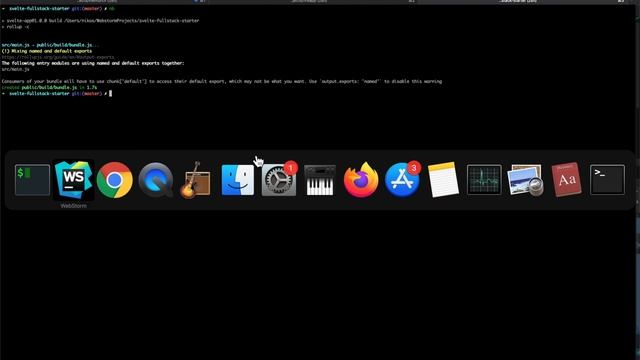Click the 'rollup -c' command line
This screenshot has height=360, width=640.
coord(16,27)
